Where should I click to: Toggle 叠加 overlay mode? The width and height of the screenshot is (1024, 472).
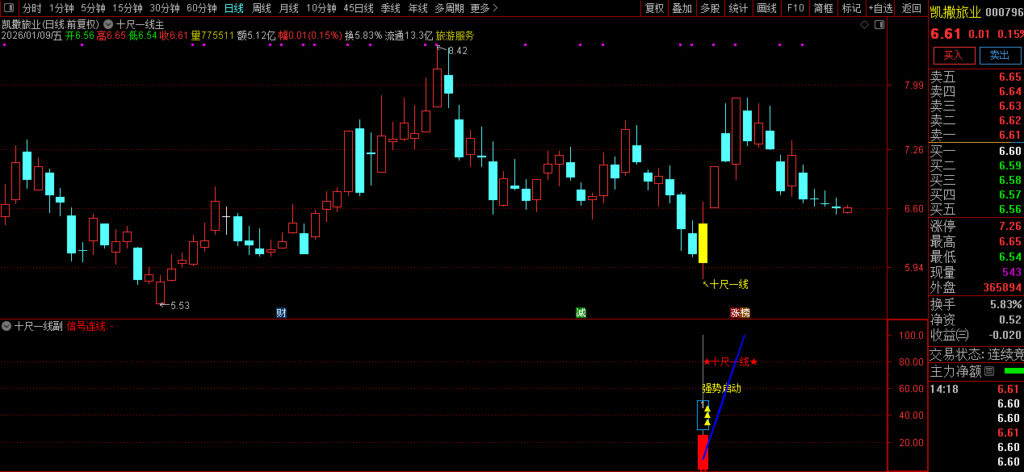tap(681, 8)
